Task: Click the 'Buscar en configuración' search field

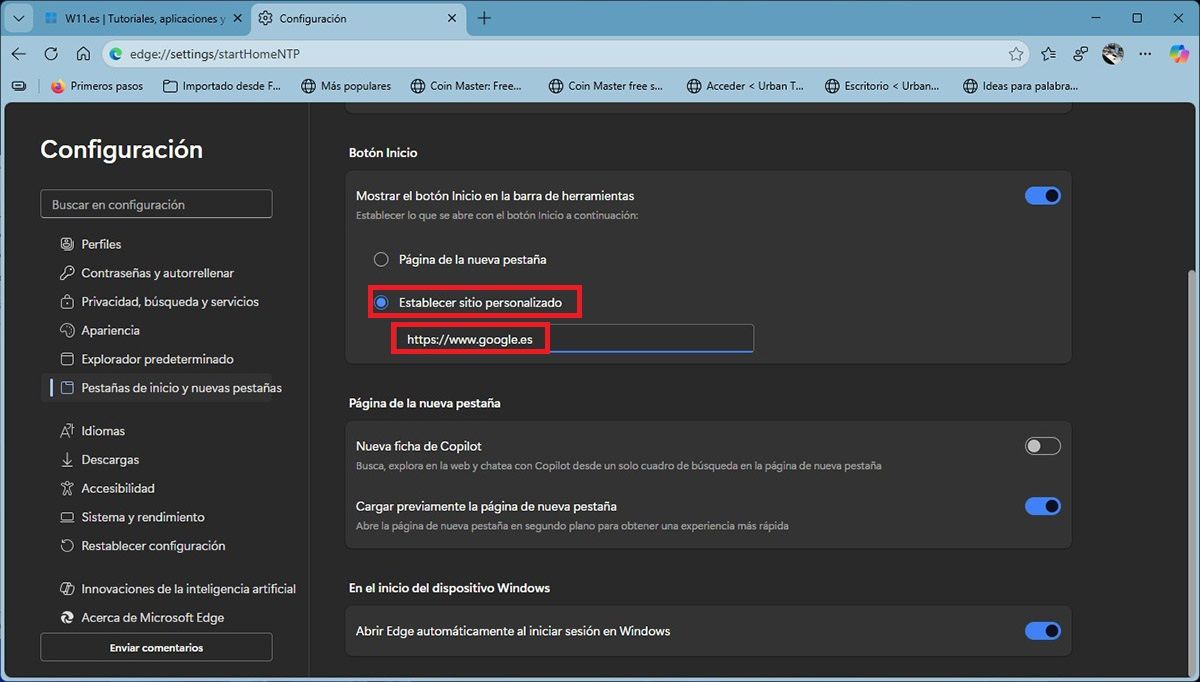Action: click(156, 204)
